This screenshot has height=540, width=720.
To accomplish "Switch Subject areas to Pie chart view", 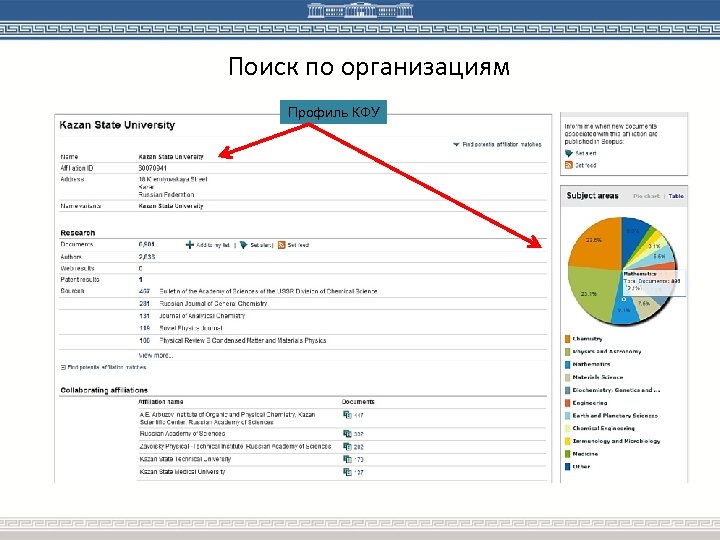I will pyautogui.click(x=646, y=196).
